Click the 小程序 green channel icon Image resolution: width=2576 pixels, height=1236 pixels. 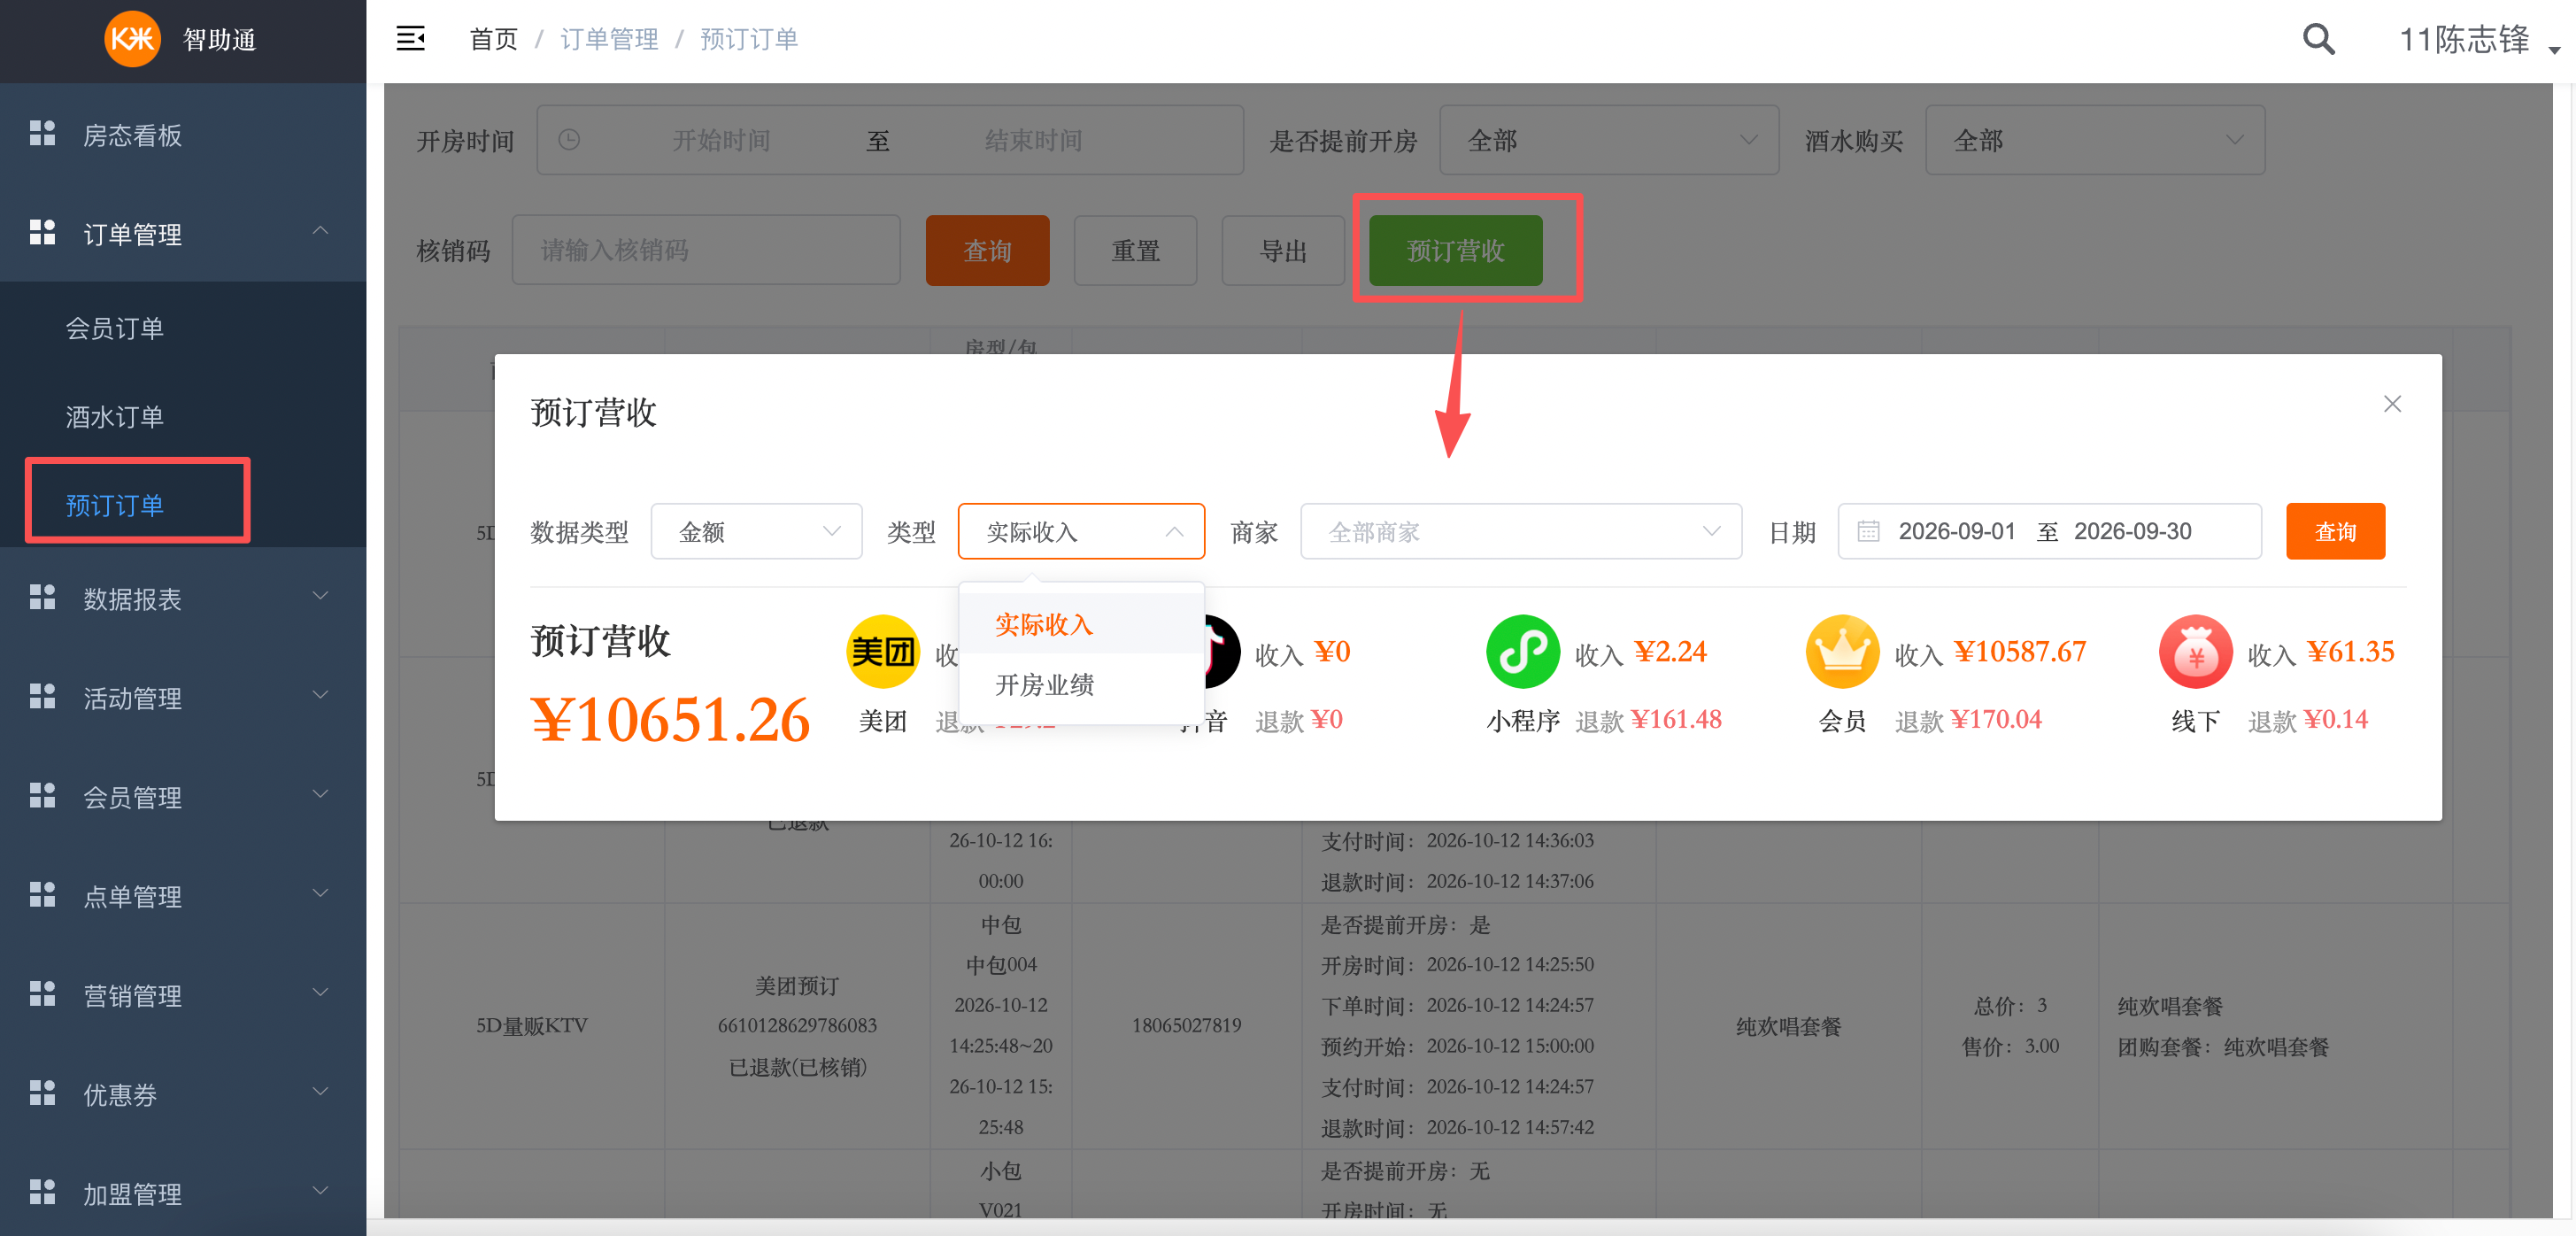[1522, 651]
